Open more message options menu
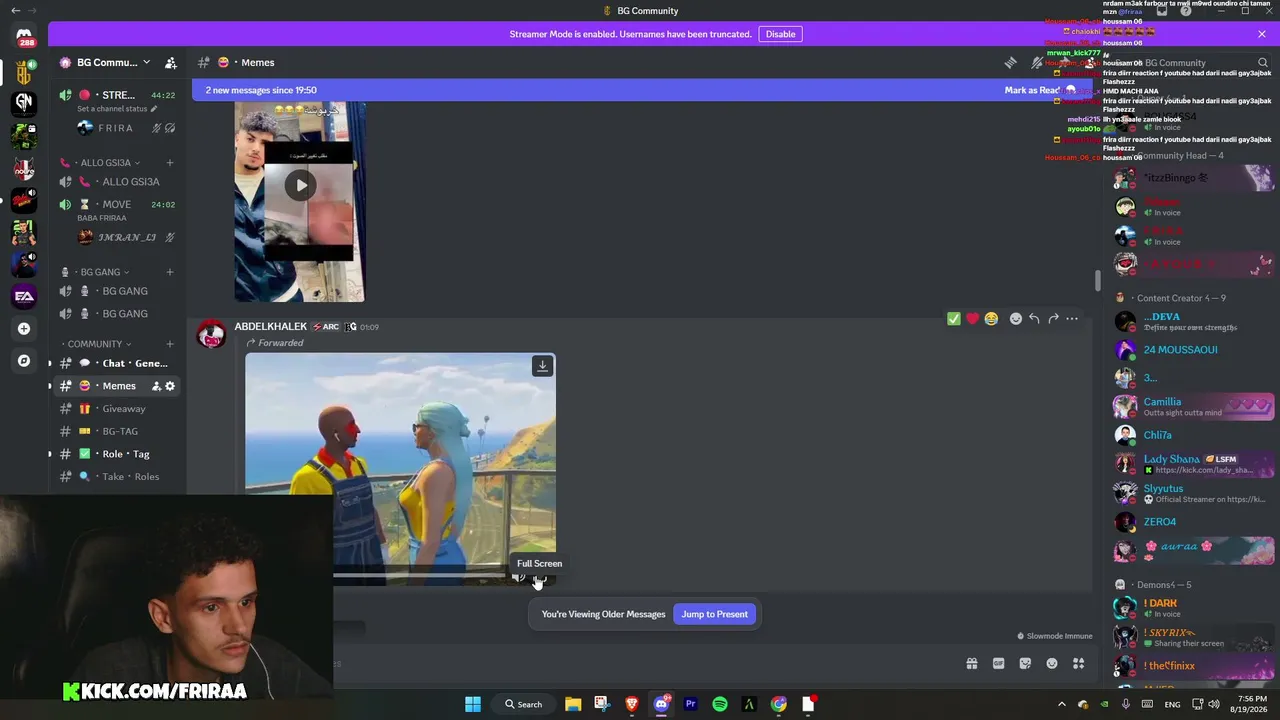 [x=1072, y=319]
